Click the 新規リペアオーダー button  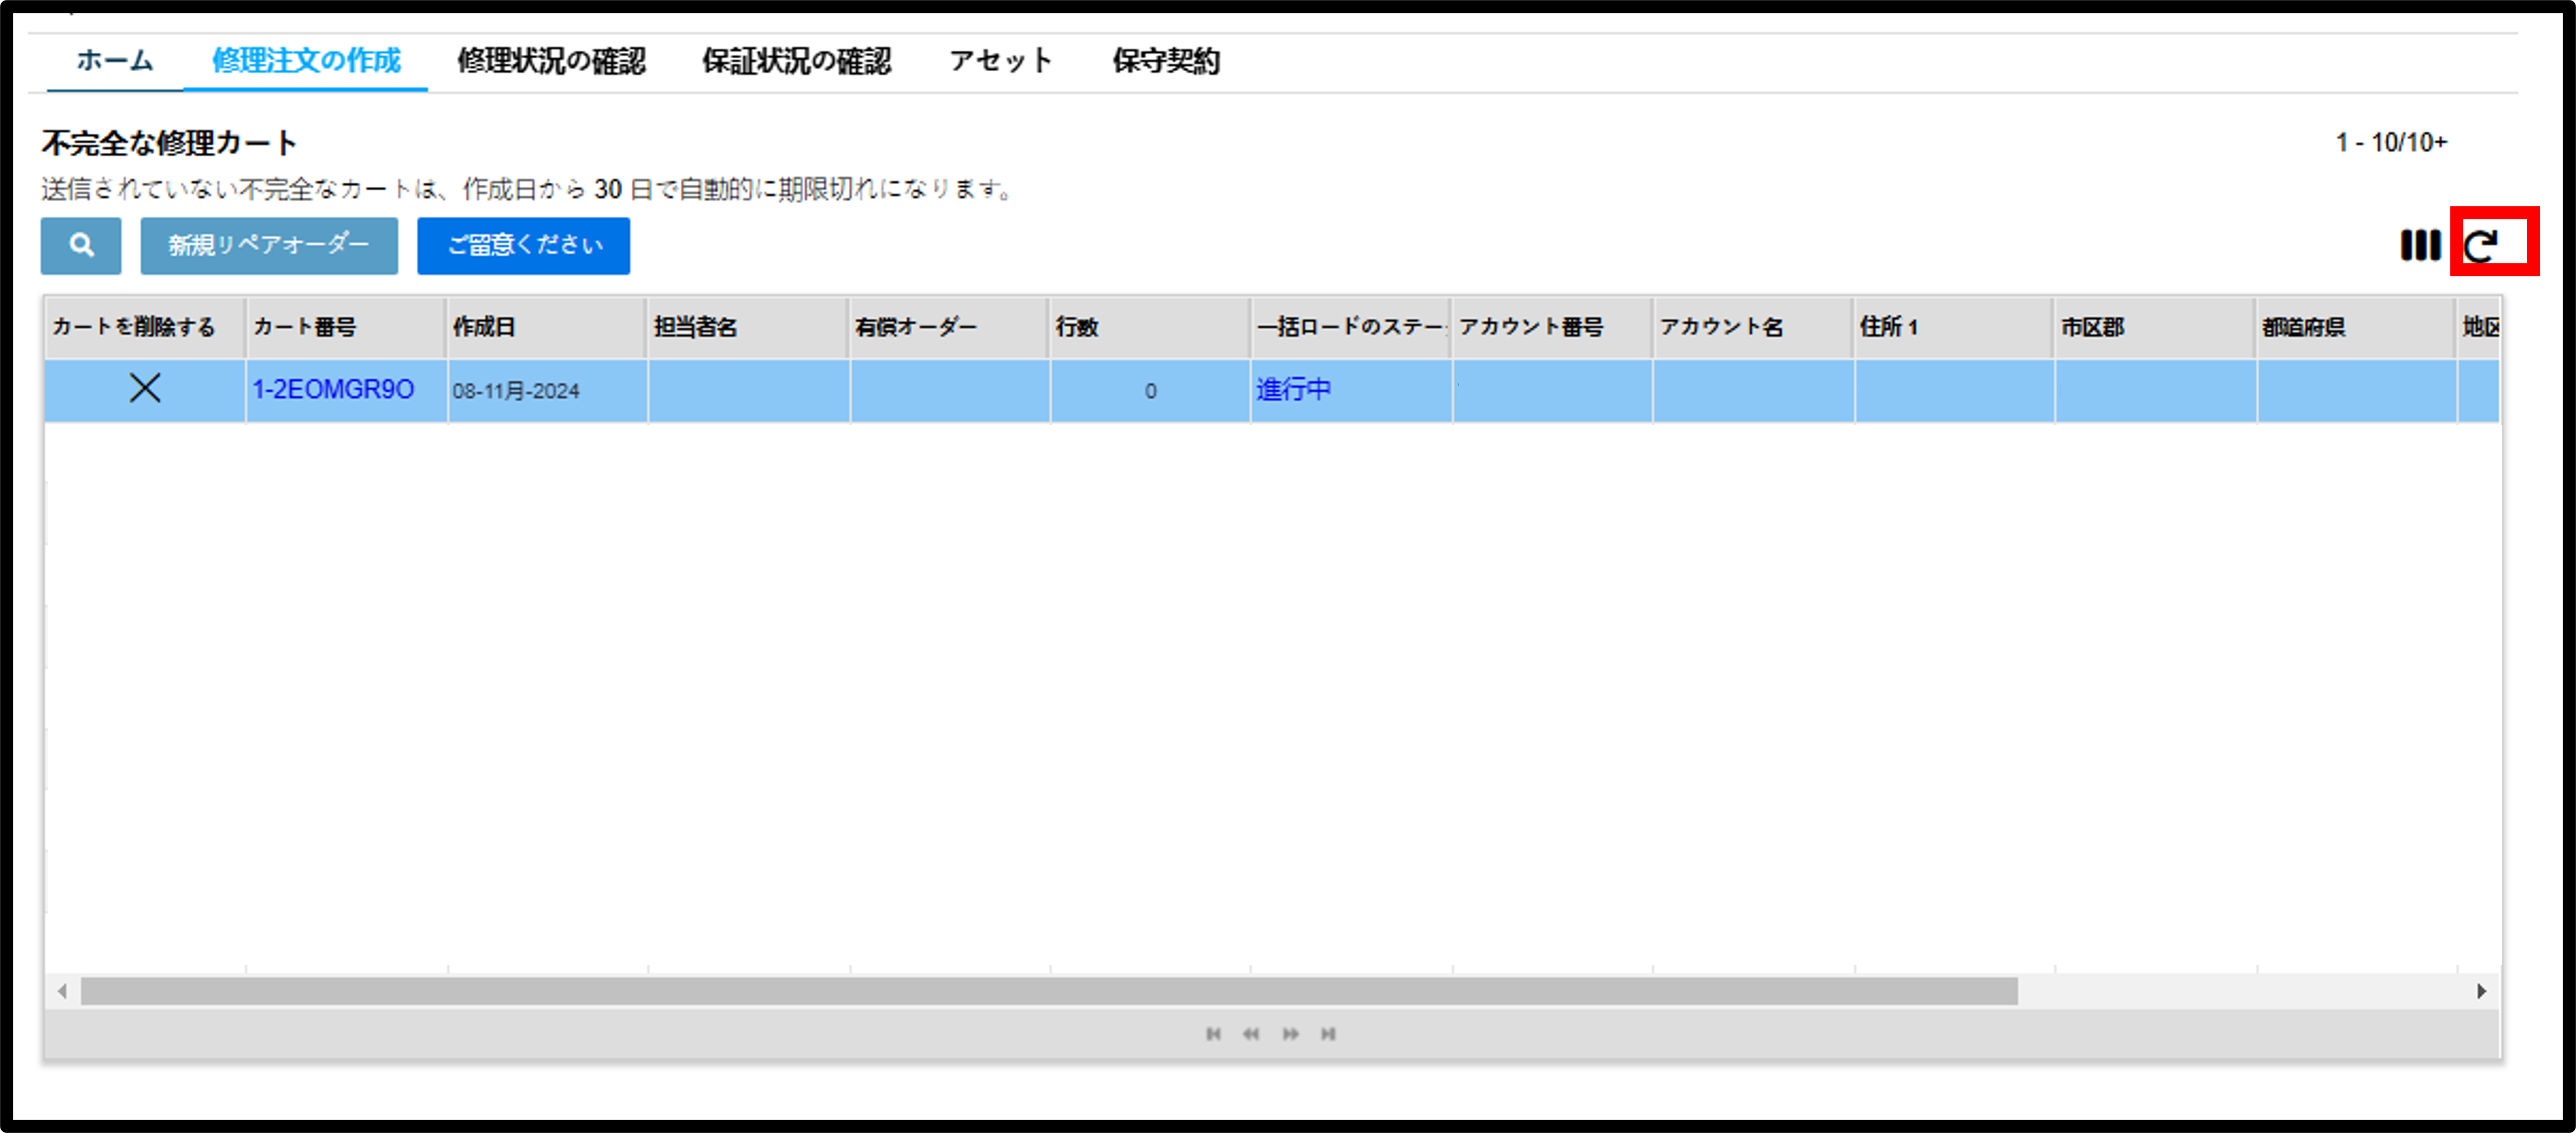(x=269, y=245)
